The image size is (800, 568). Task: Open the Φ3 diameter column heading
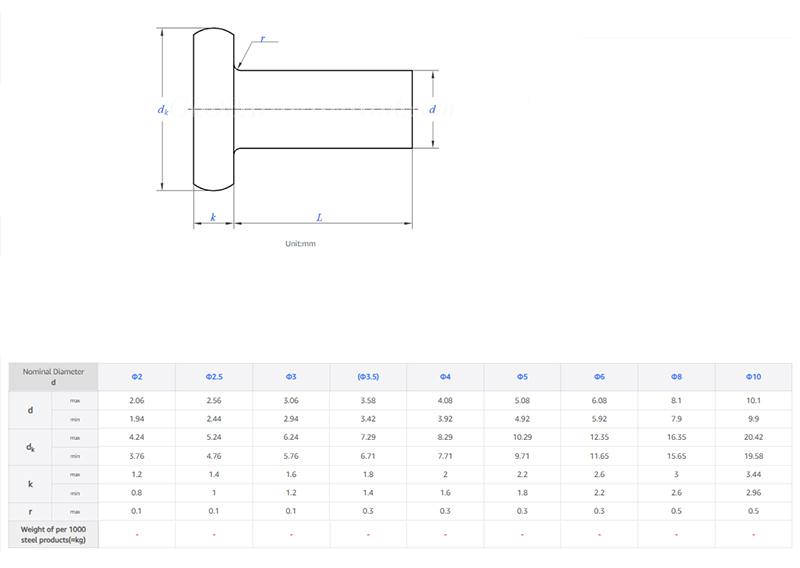coord(291,376)
